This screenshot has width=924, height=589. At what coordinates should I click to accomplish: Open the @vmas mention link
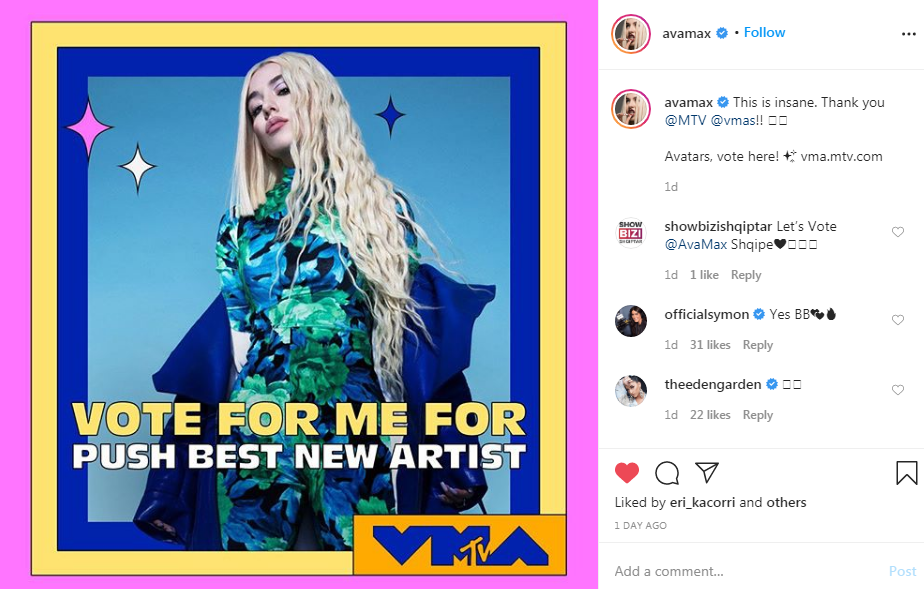pos(732,121)
